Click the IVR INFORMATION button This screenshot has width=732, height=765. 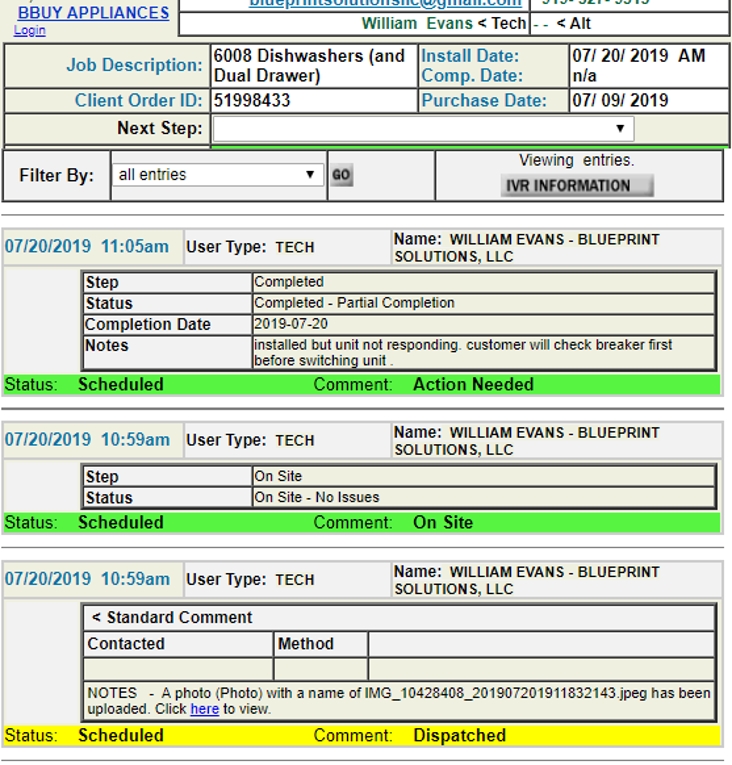point(577,186)
